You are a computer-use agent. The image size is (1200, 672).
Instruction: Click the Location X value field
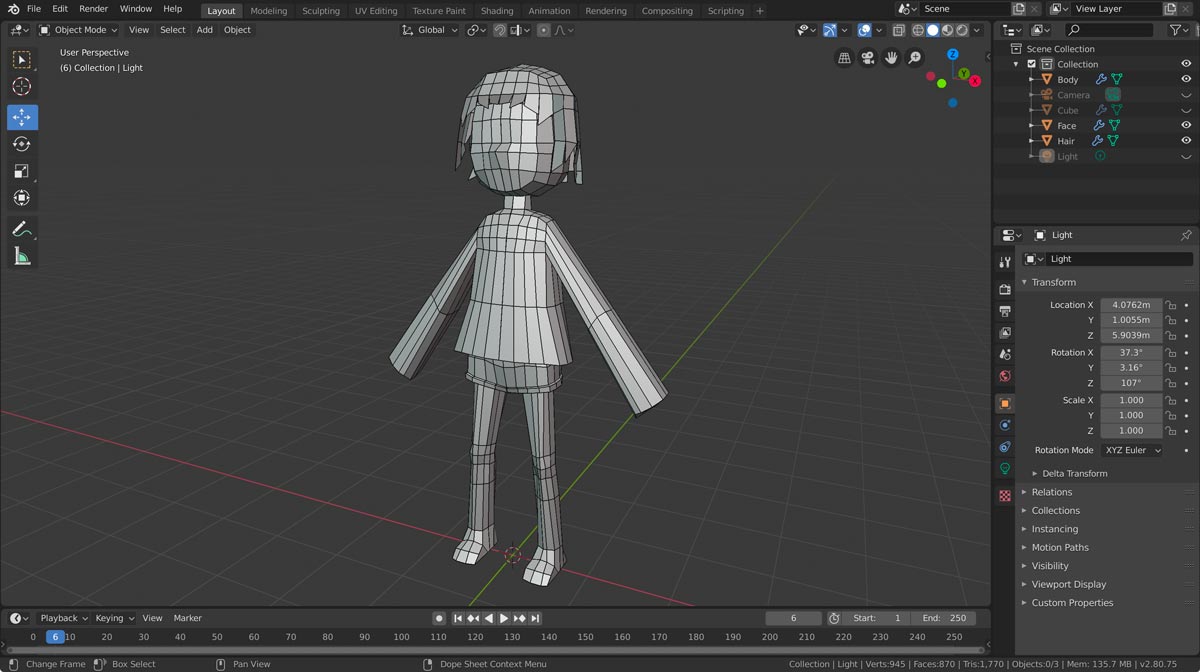click(x=1131, y=305)
